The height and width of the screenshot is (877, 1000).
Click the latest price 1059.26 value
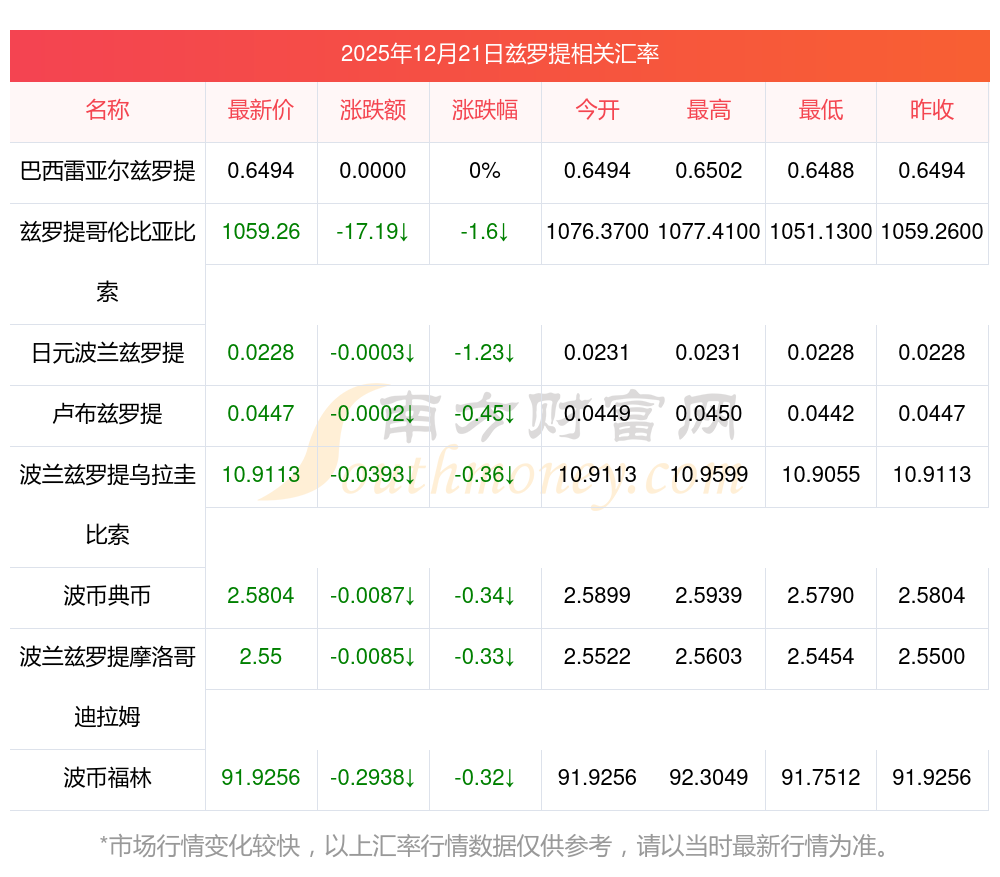coord(261,232)
